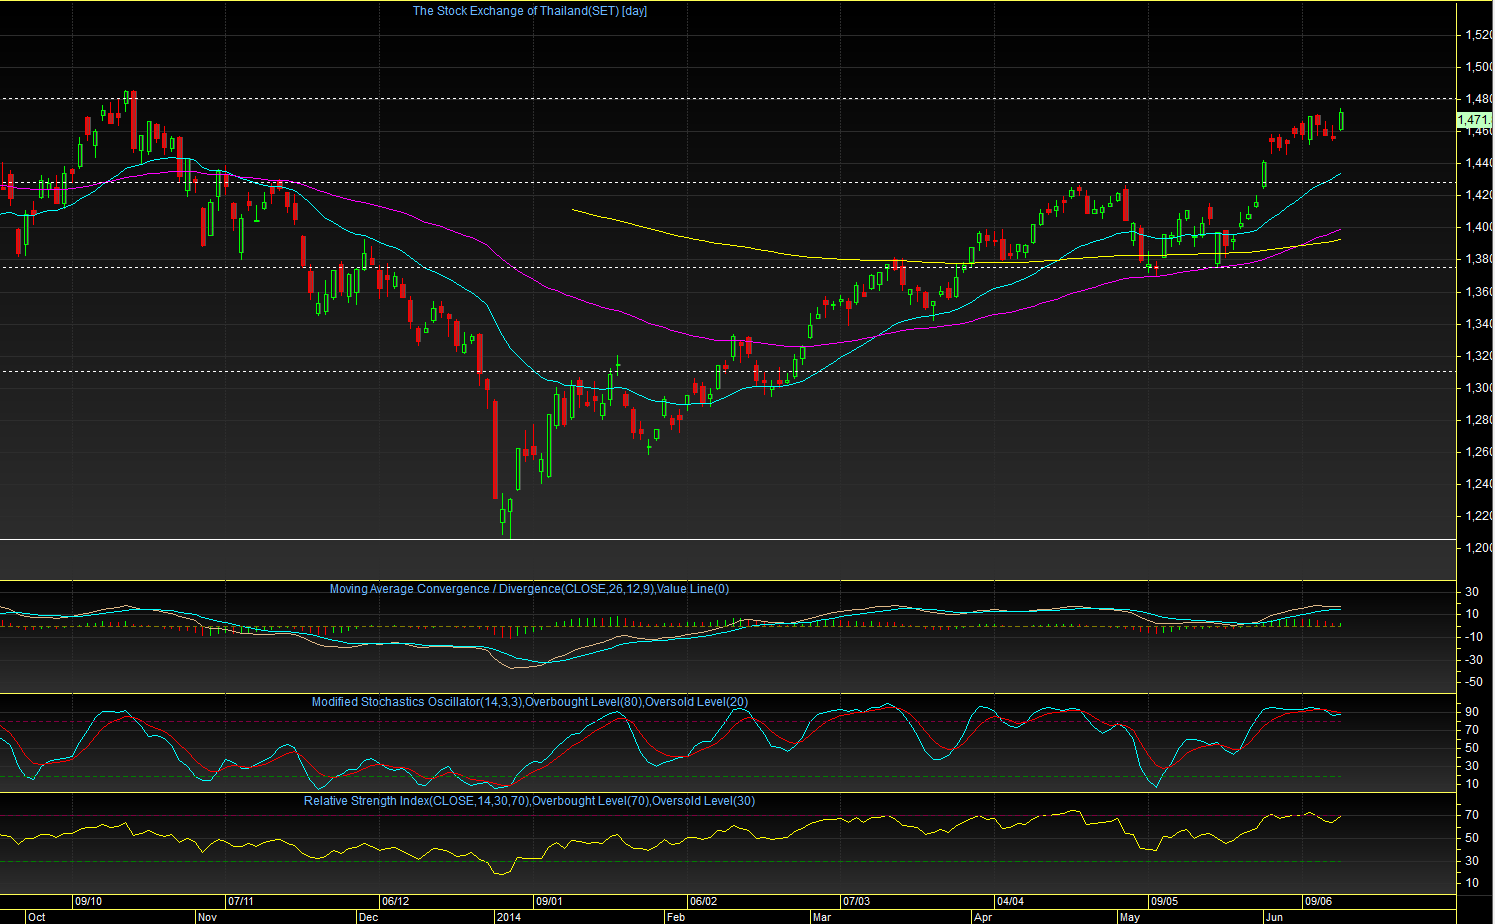Select the Feb month label on the time axis
The width and height of the screenshot is (1495, 924).
pyautogui.click(x=676, y=917)
